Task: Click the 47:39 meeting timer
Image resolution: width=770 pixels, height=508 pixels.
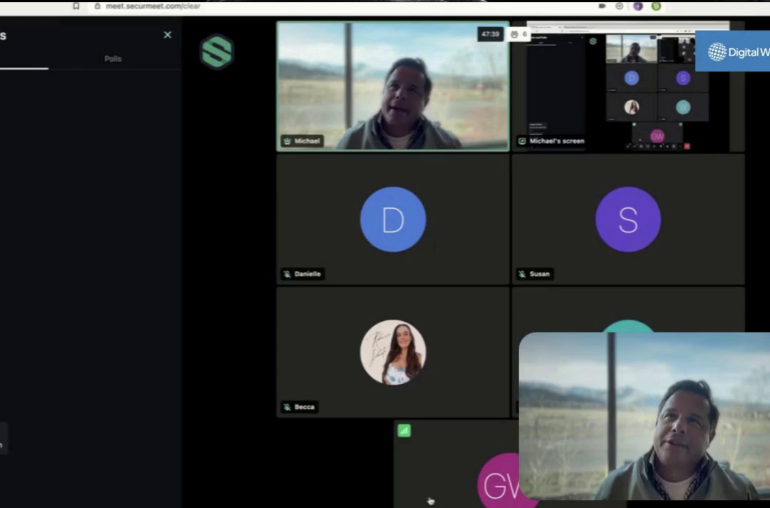Action: pos(490,34)
